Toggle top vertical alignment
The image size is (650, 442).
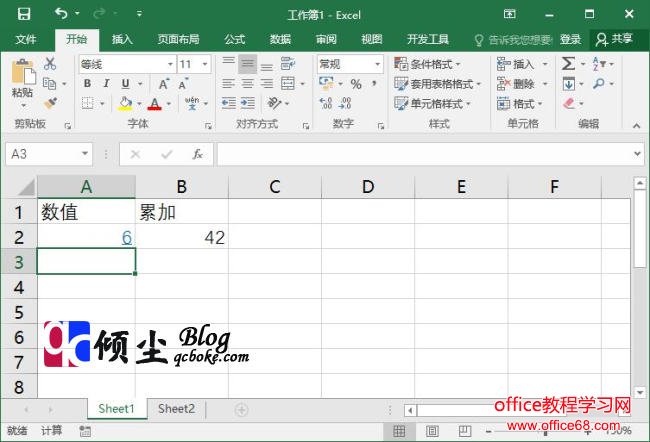pos(228,61)
